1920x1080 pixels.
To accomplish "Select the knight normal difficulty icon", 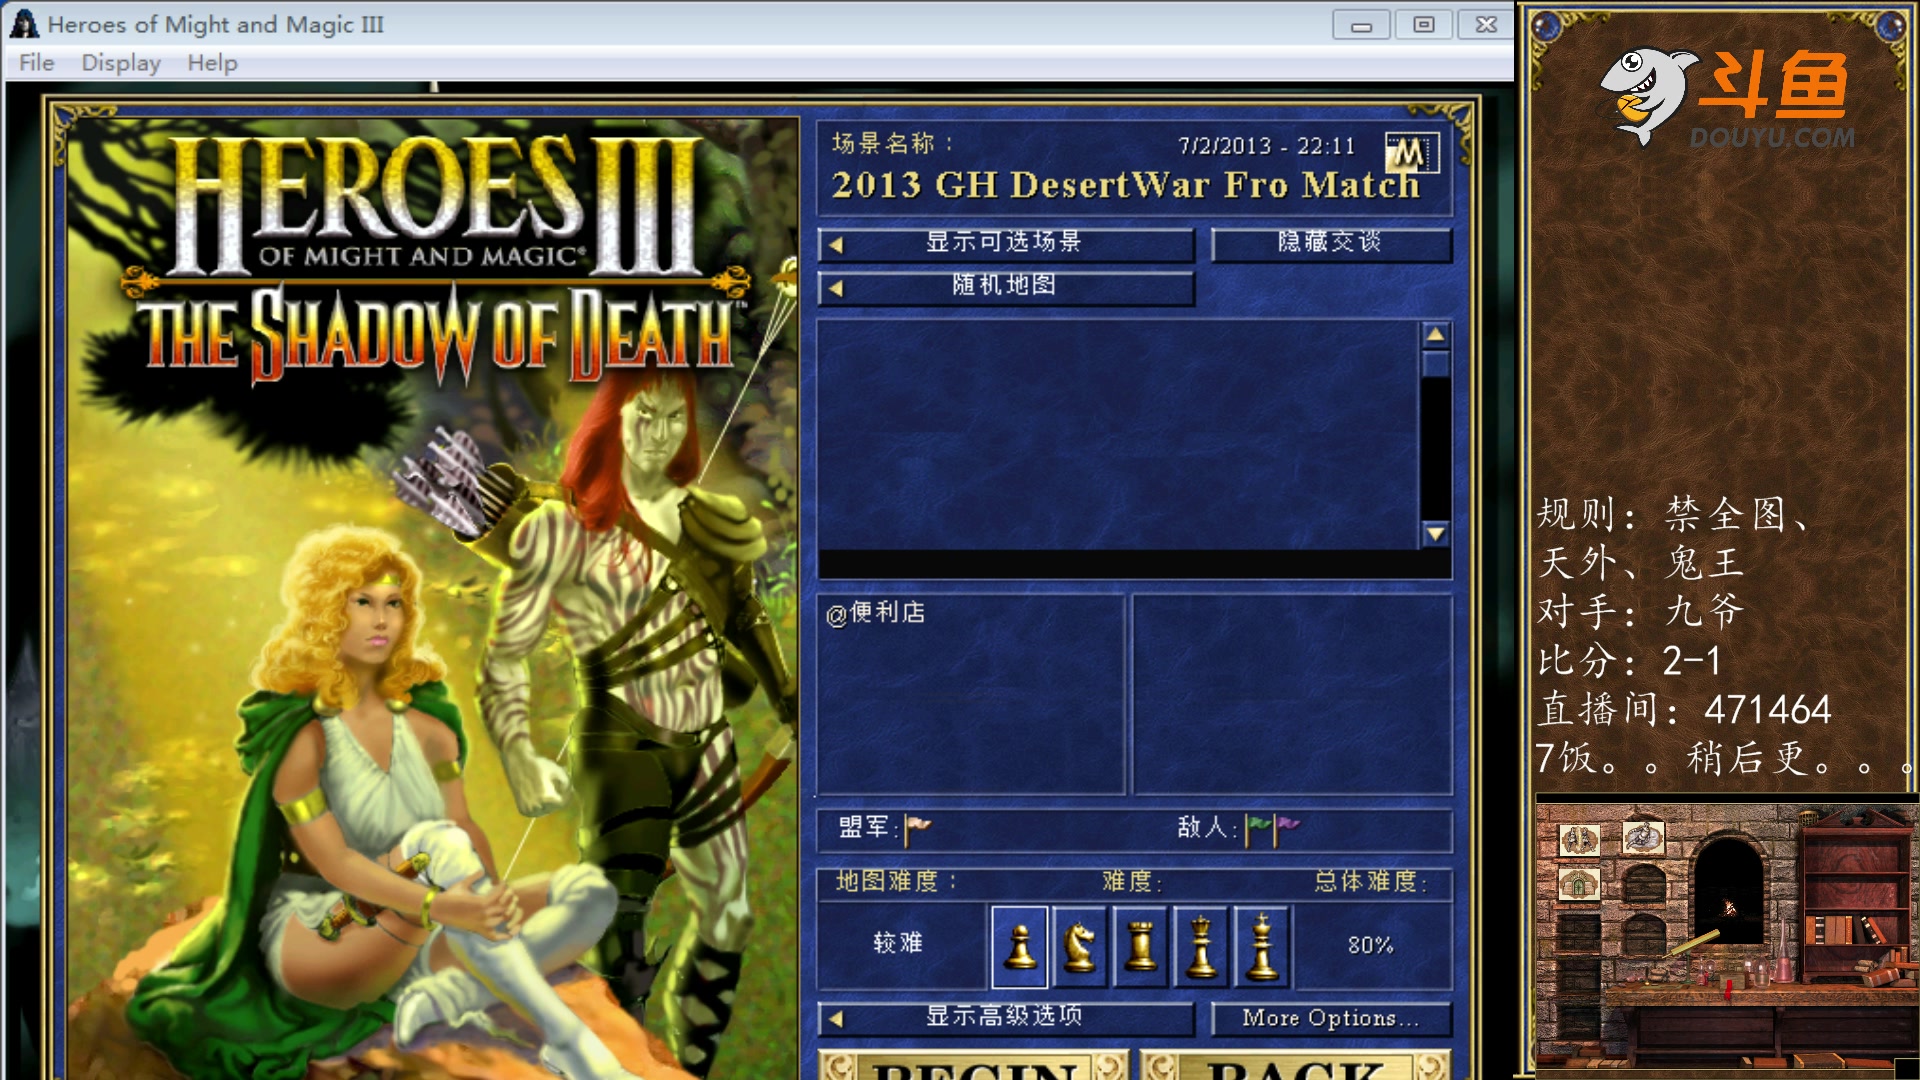I will click(x=1080, y=945).
